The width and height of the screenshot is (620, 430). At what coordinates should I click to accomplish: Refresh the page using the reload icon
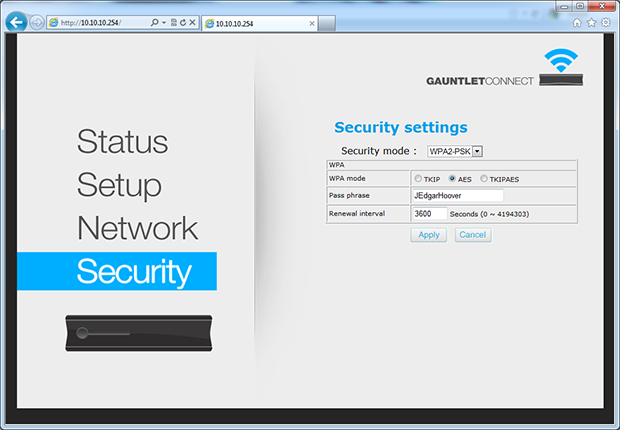click(183, 22)
